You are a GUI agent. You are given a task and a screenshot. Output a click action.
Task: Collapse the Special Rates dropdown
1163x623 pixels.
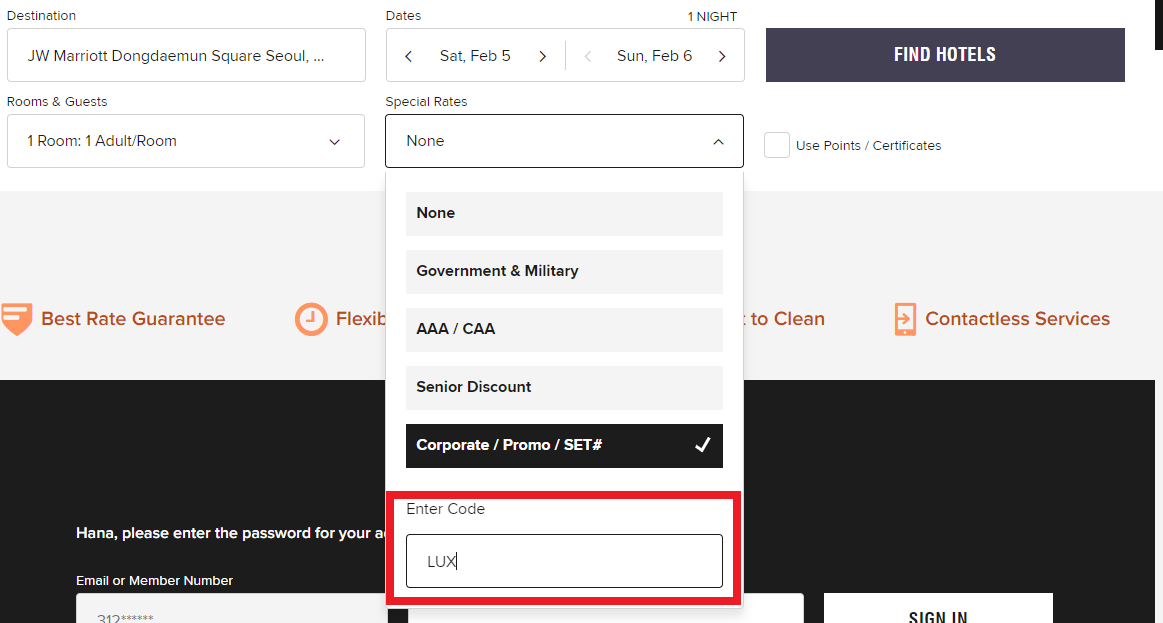click(x=564, y=141)
